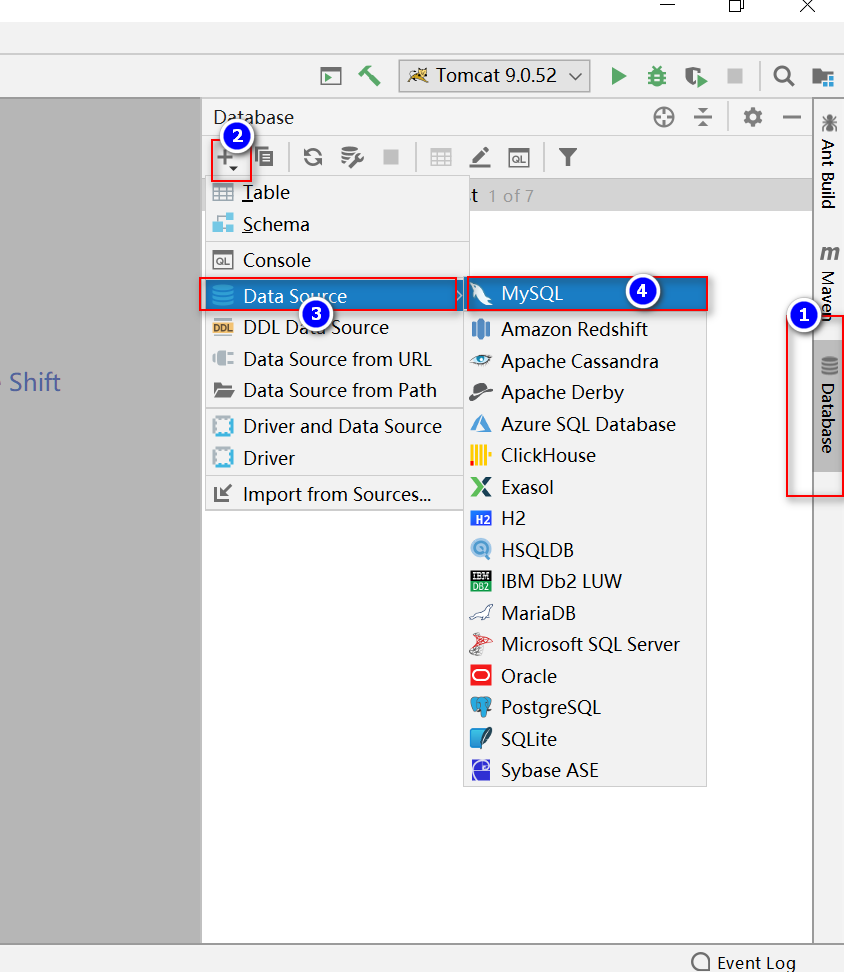Hide the Database tool window with minus icon
This screenshot has height=972, width=844.
click(x=791, y=117)
